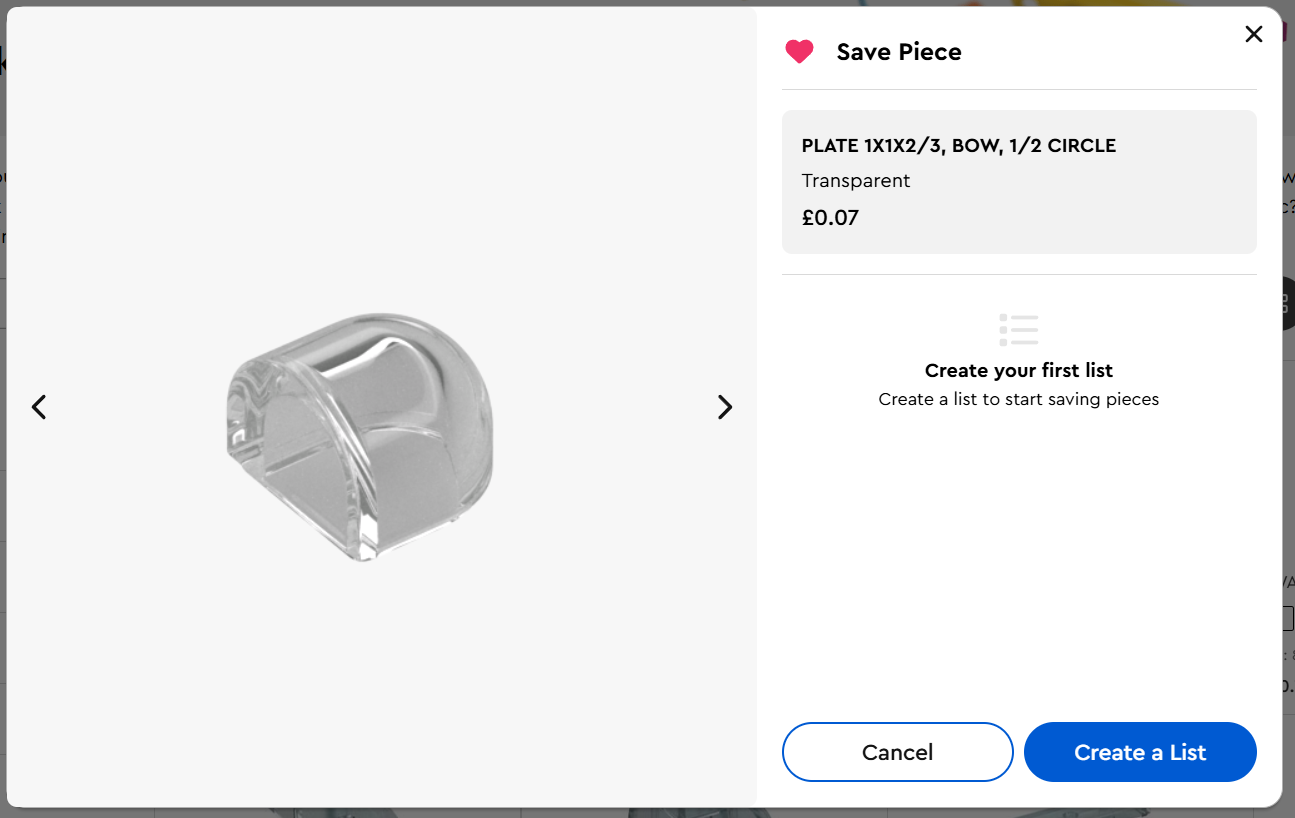Click the dimmed page strip below the dialog

click(640, 812)
